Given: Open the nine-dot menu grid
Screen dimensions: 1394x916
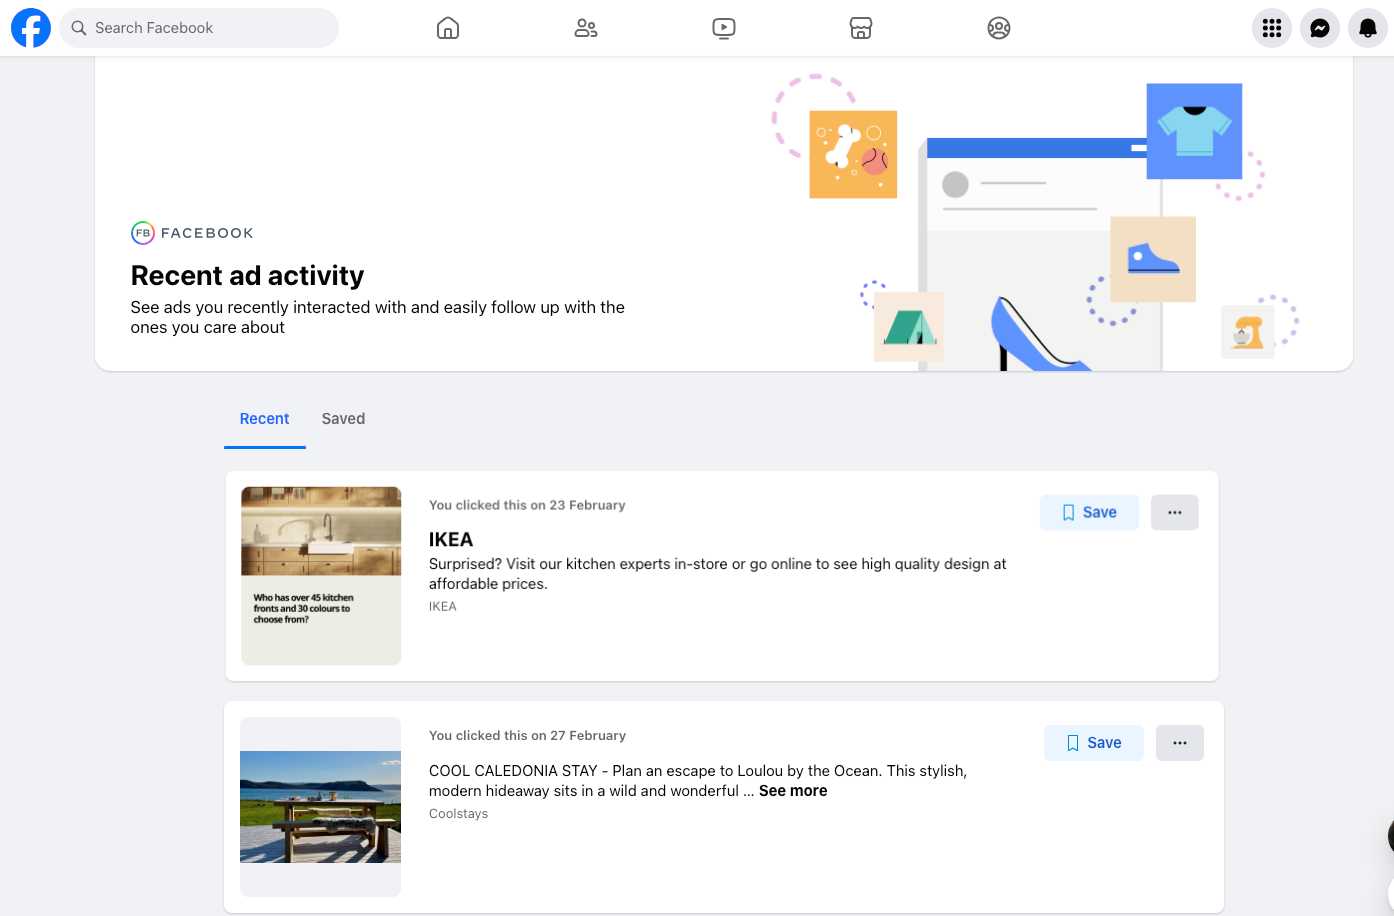Looking at the screenshot, I should 1272,28.
